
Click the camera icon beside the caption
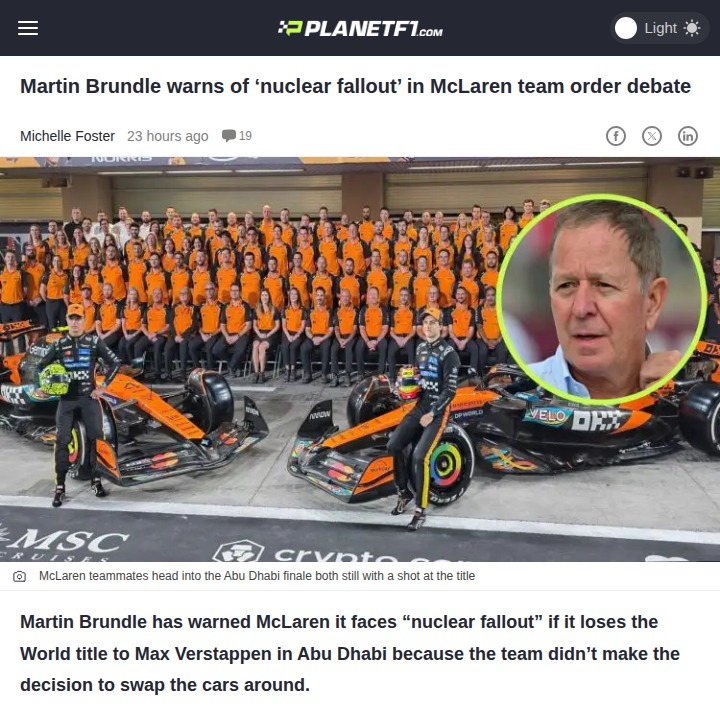tap(19, 576)
